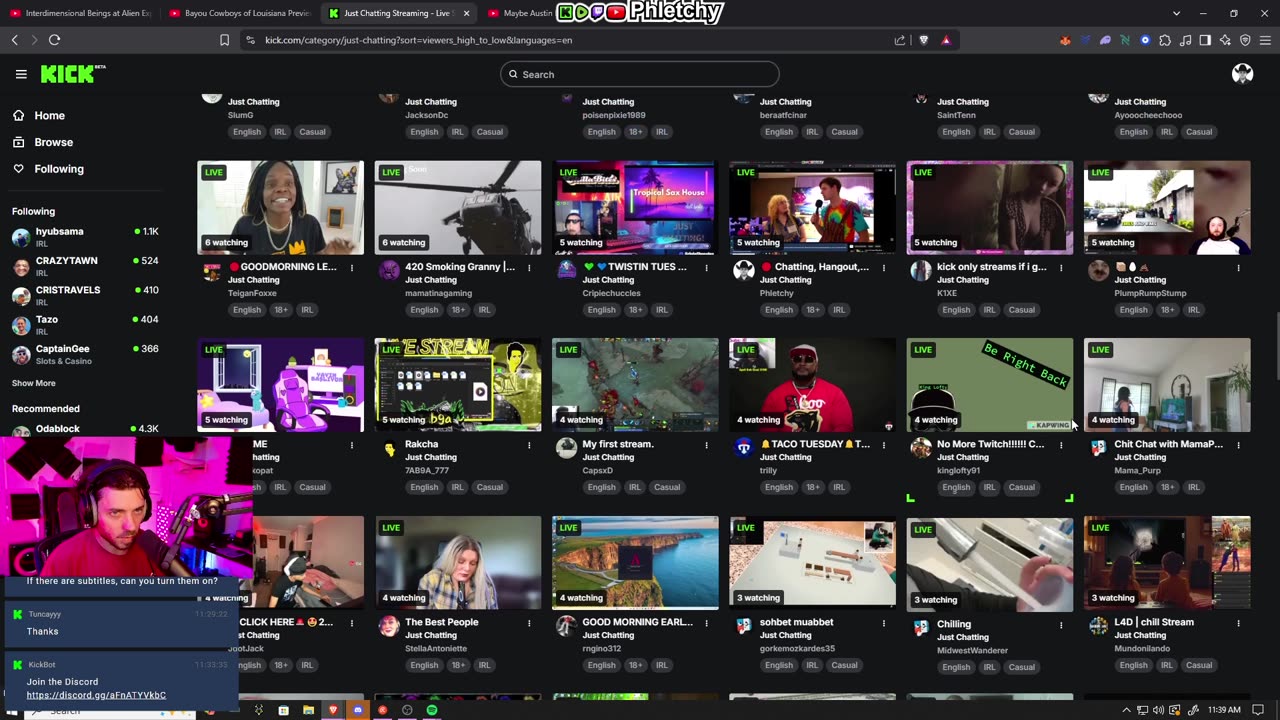Click the address bar URL
Screen dimensions: 1280x720
point(418,40)
